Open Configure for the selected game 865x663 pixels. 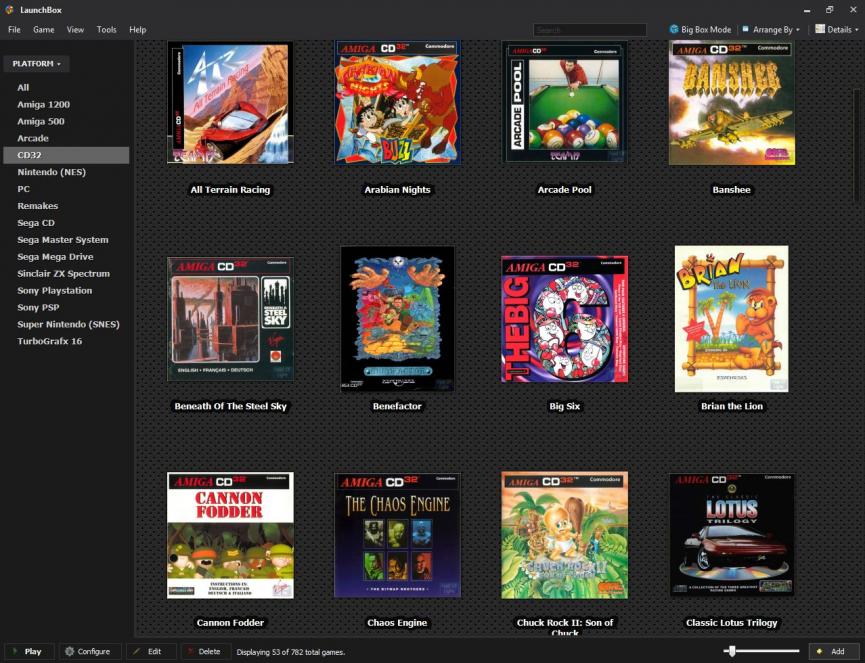click(x=88, y=651)
